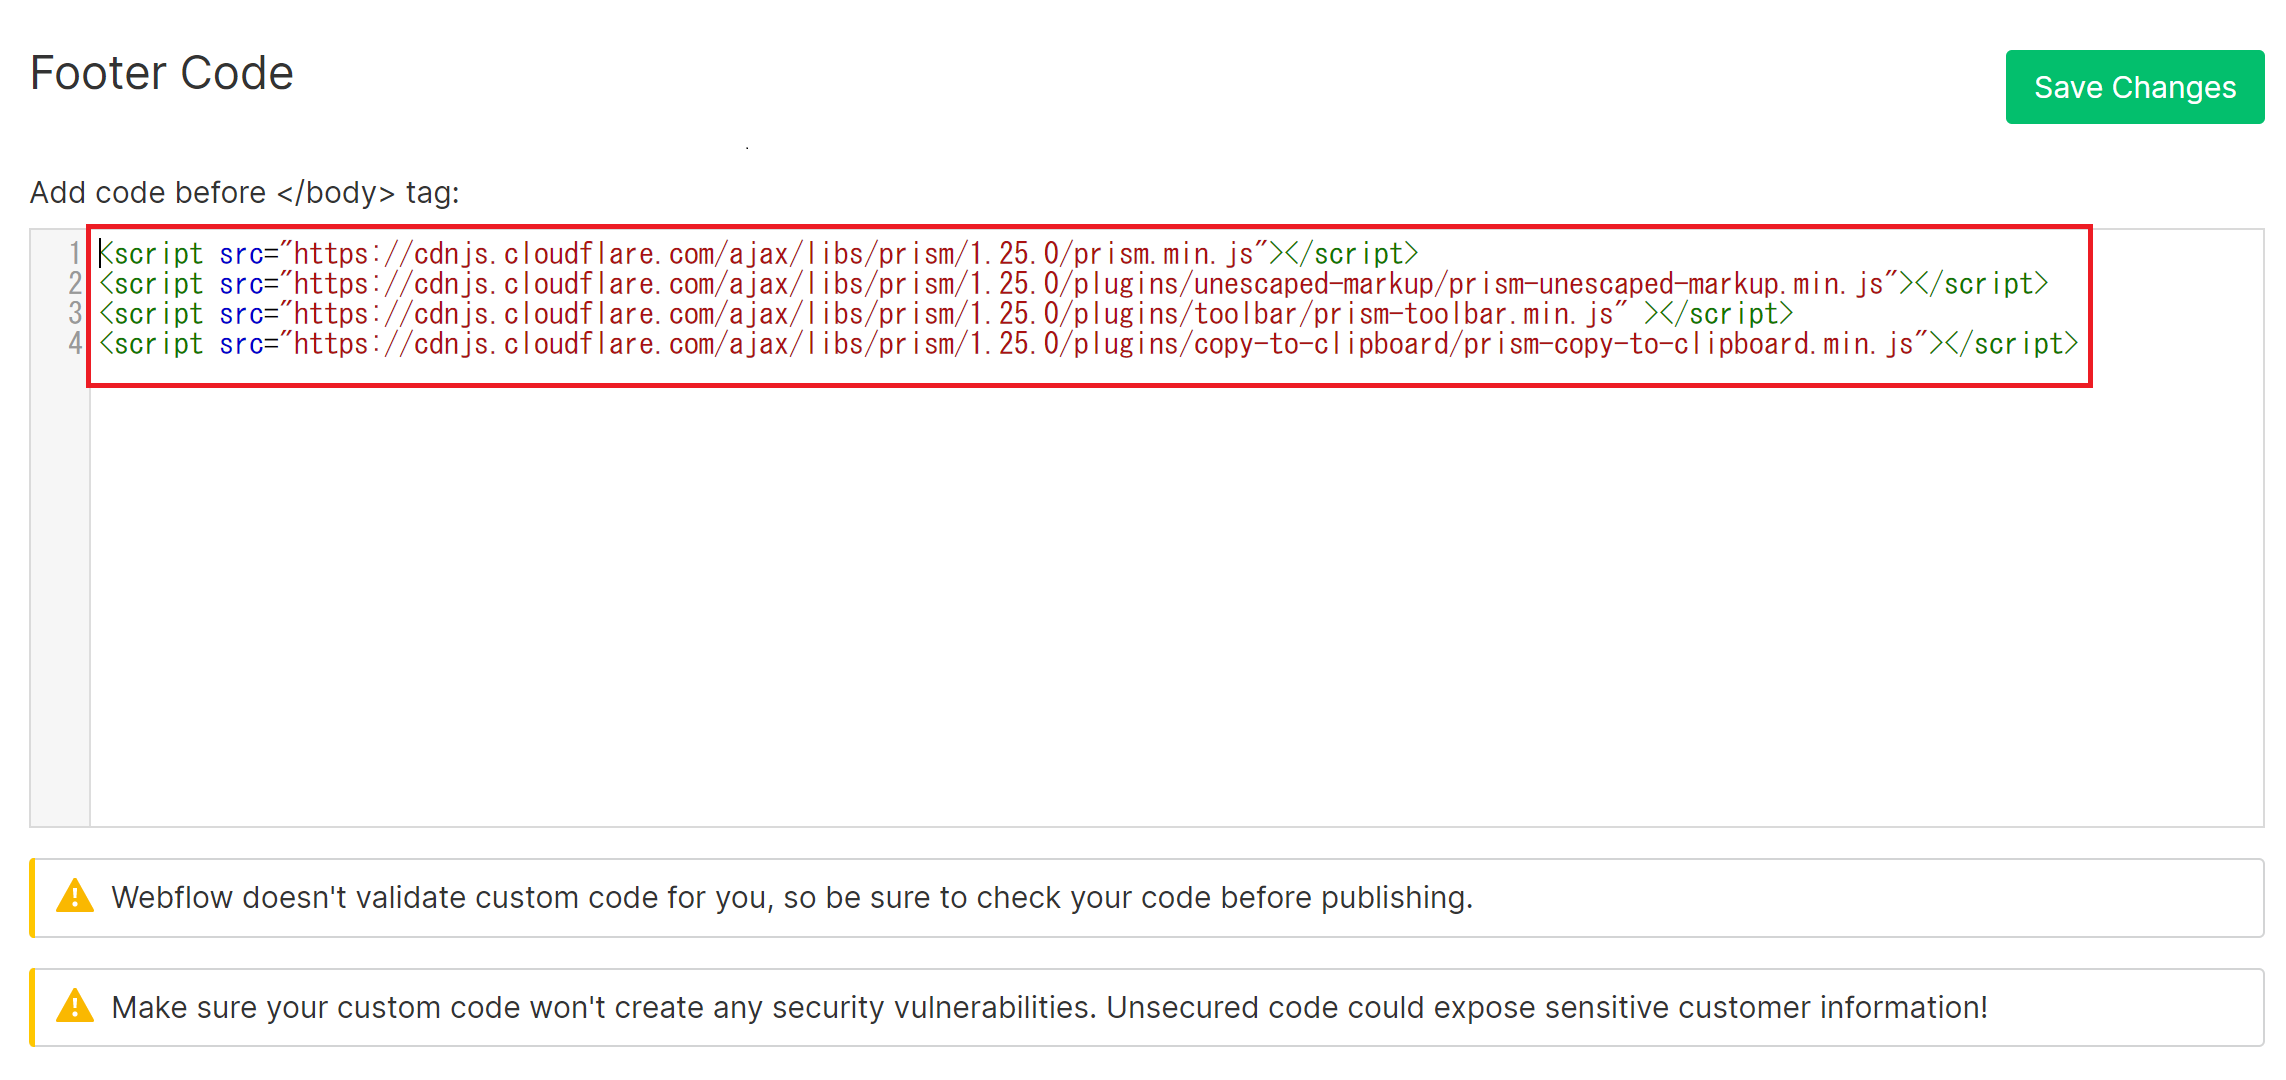Click the warning icon beside Webflow validation notice
Viewport: 2286px width, 1080px height.
[75, 896]
